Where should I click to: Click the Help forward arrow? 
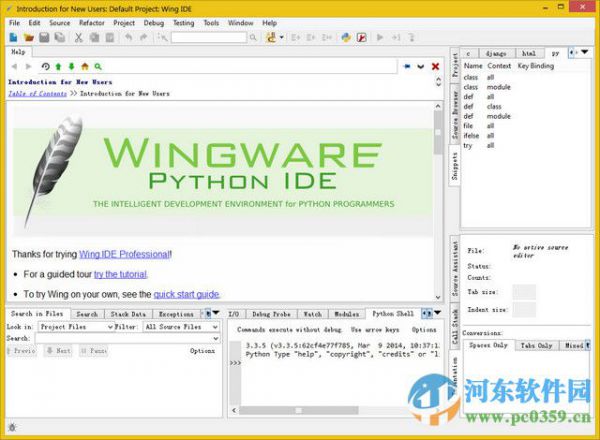click(28, 67)
